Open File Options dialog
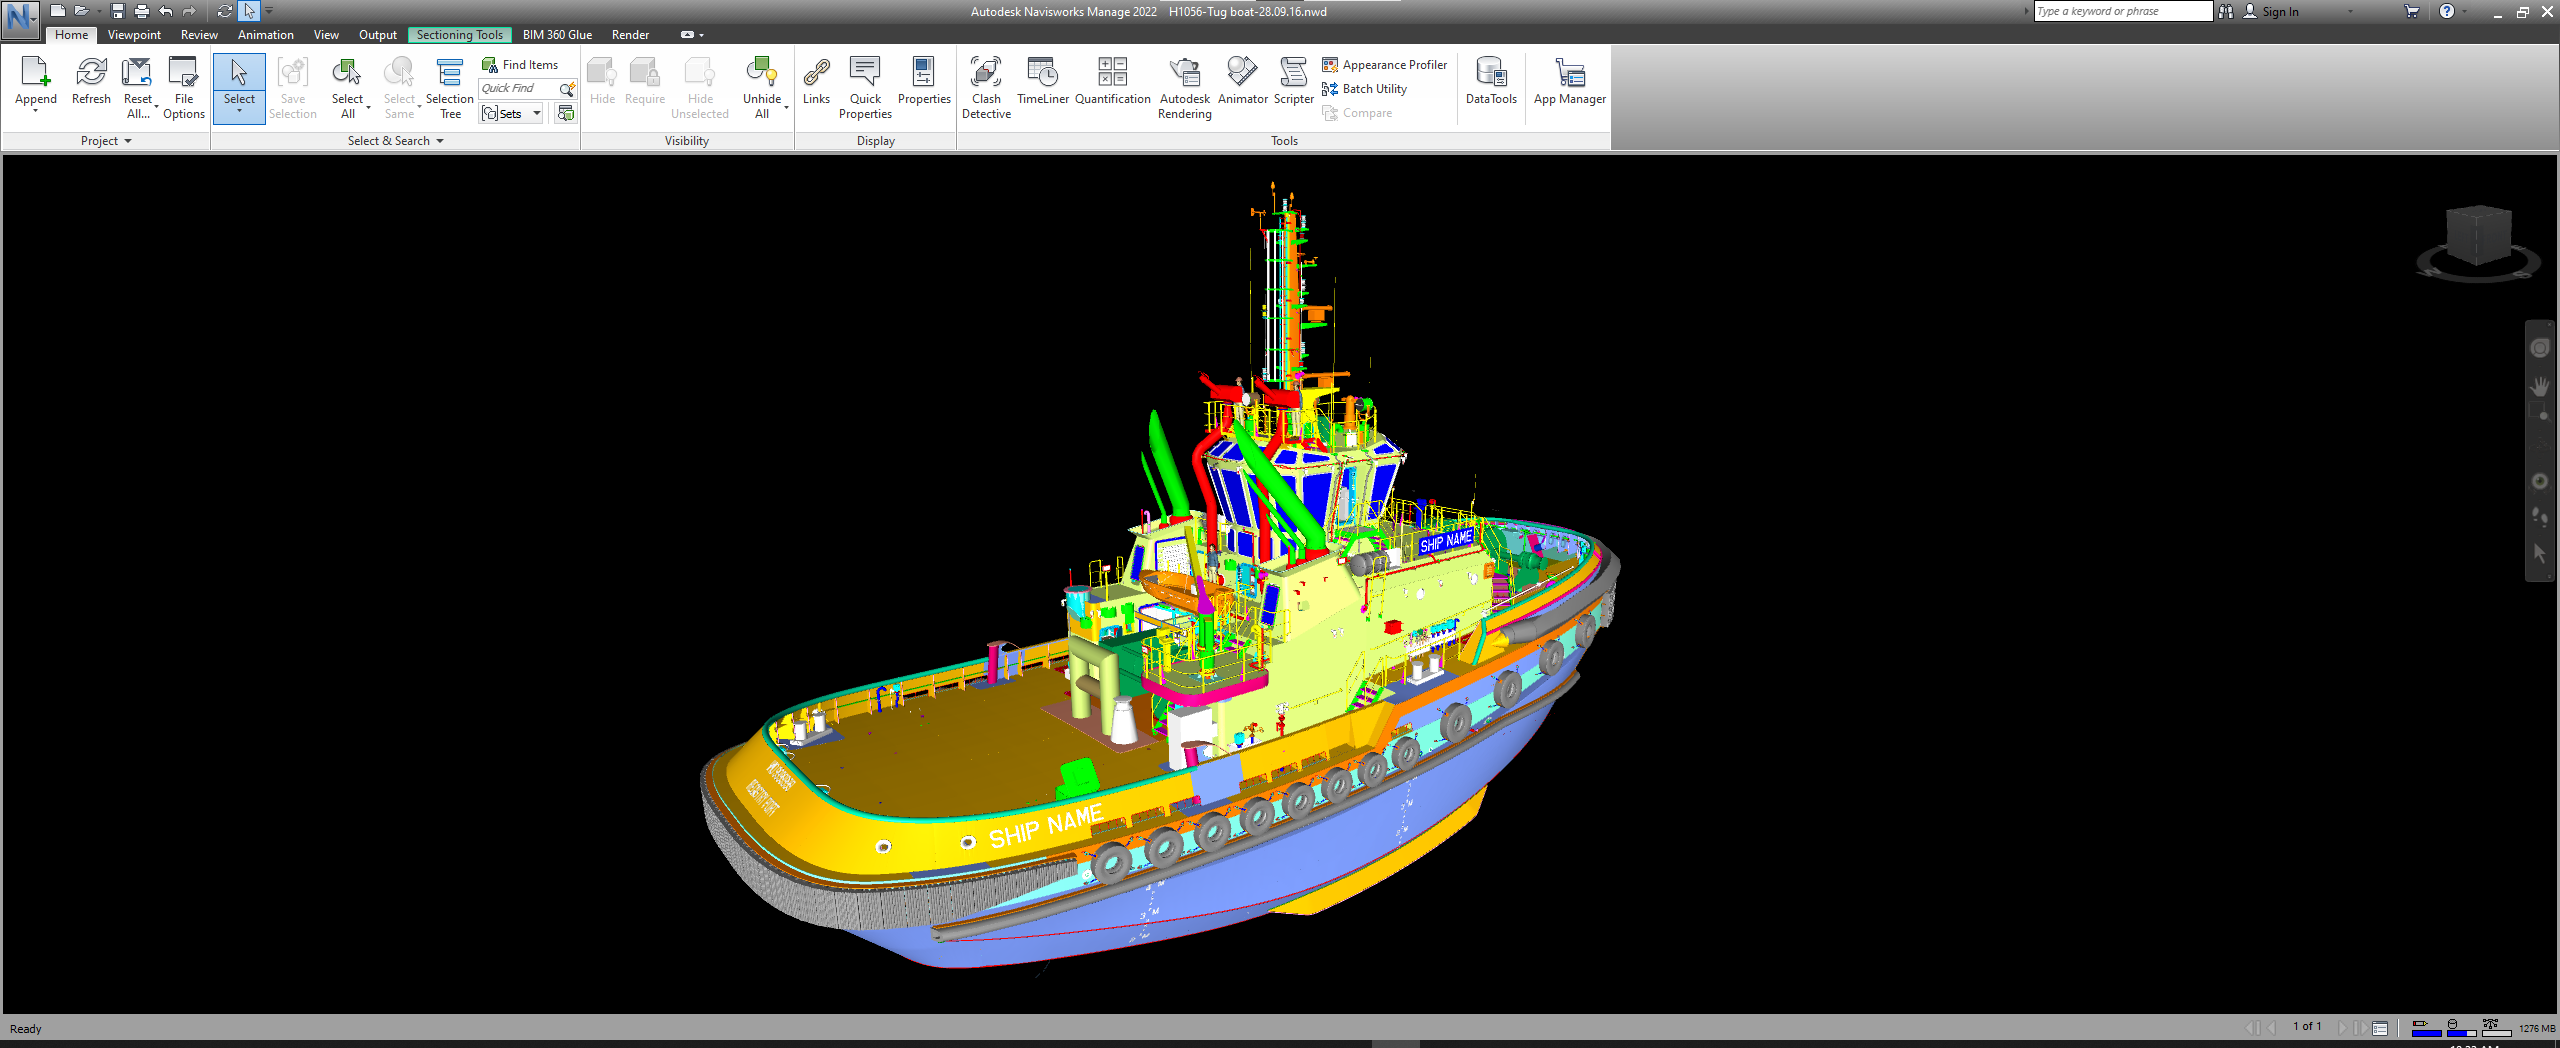 [184, 88]
